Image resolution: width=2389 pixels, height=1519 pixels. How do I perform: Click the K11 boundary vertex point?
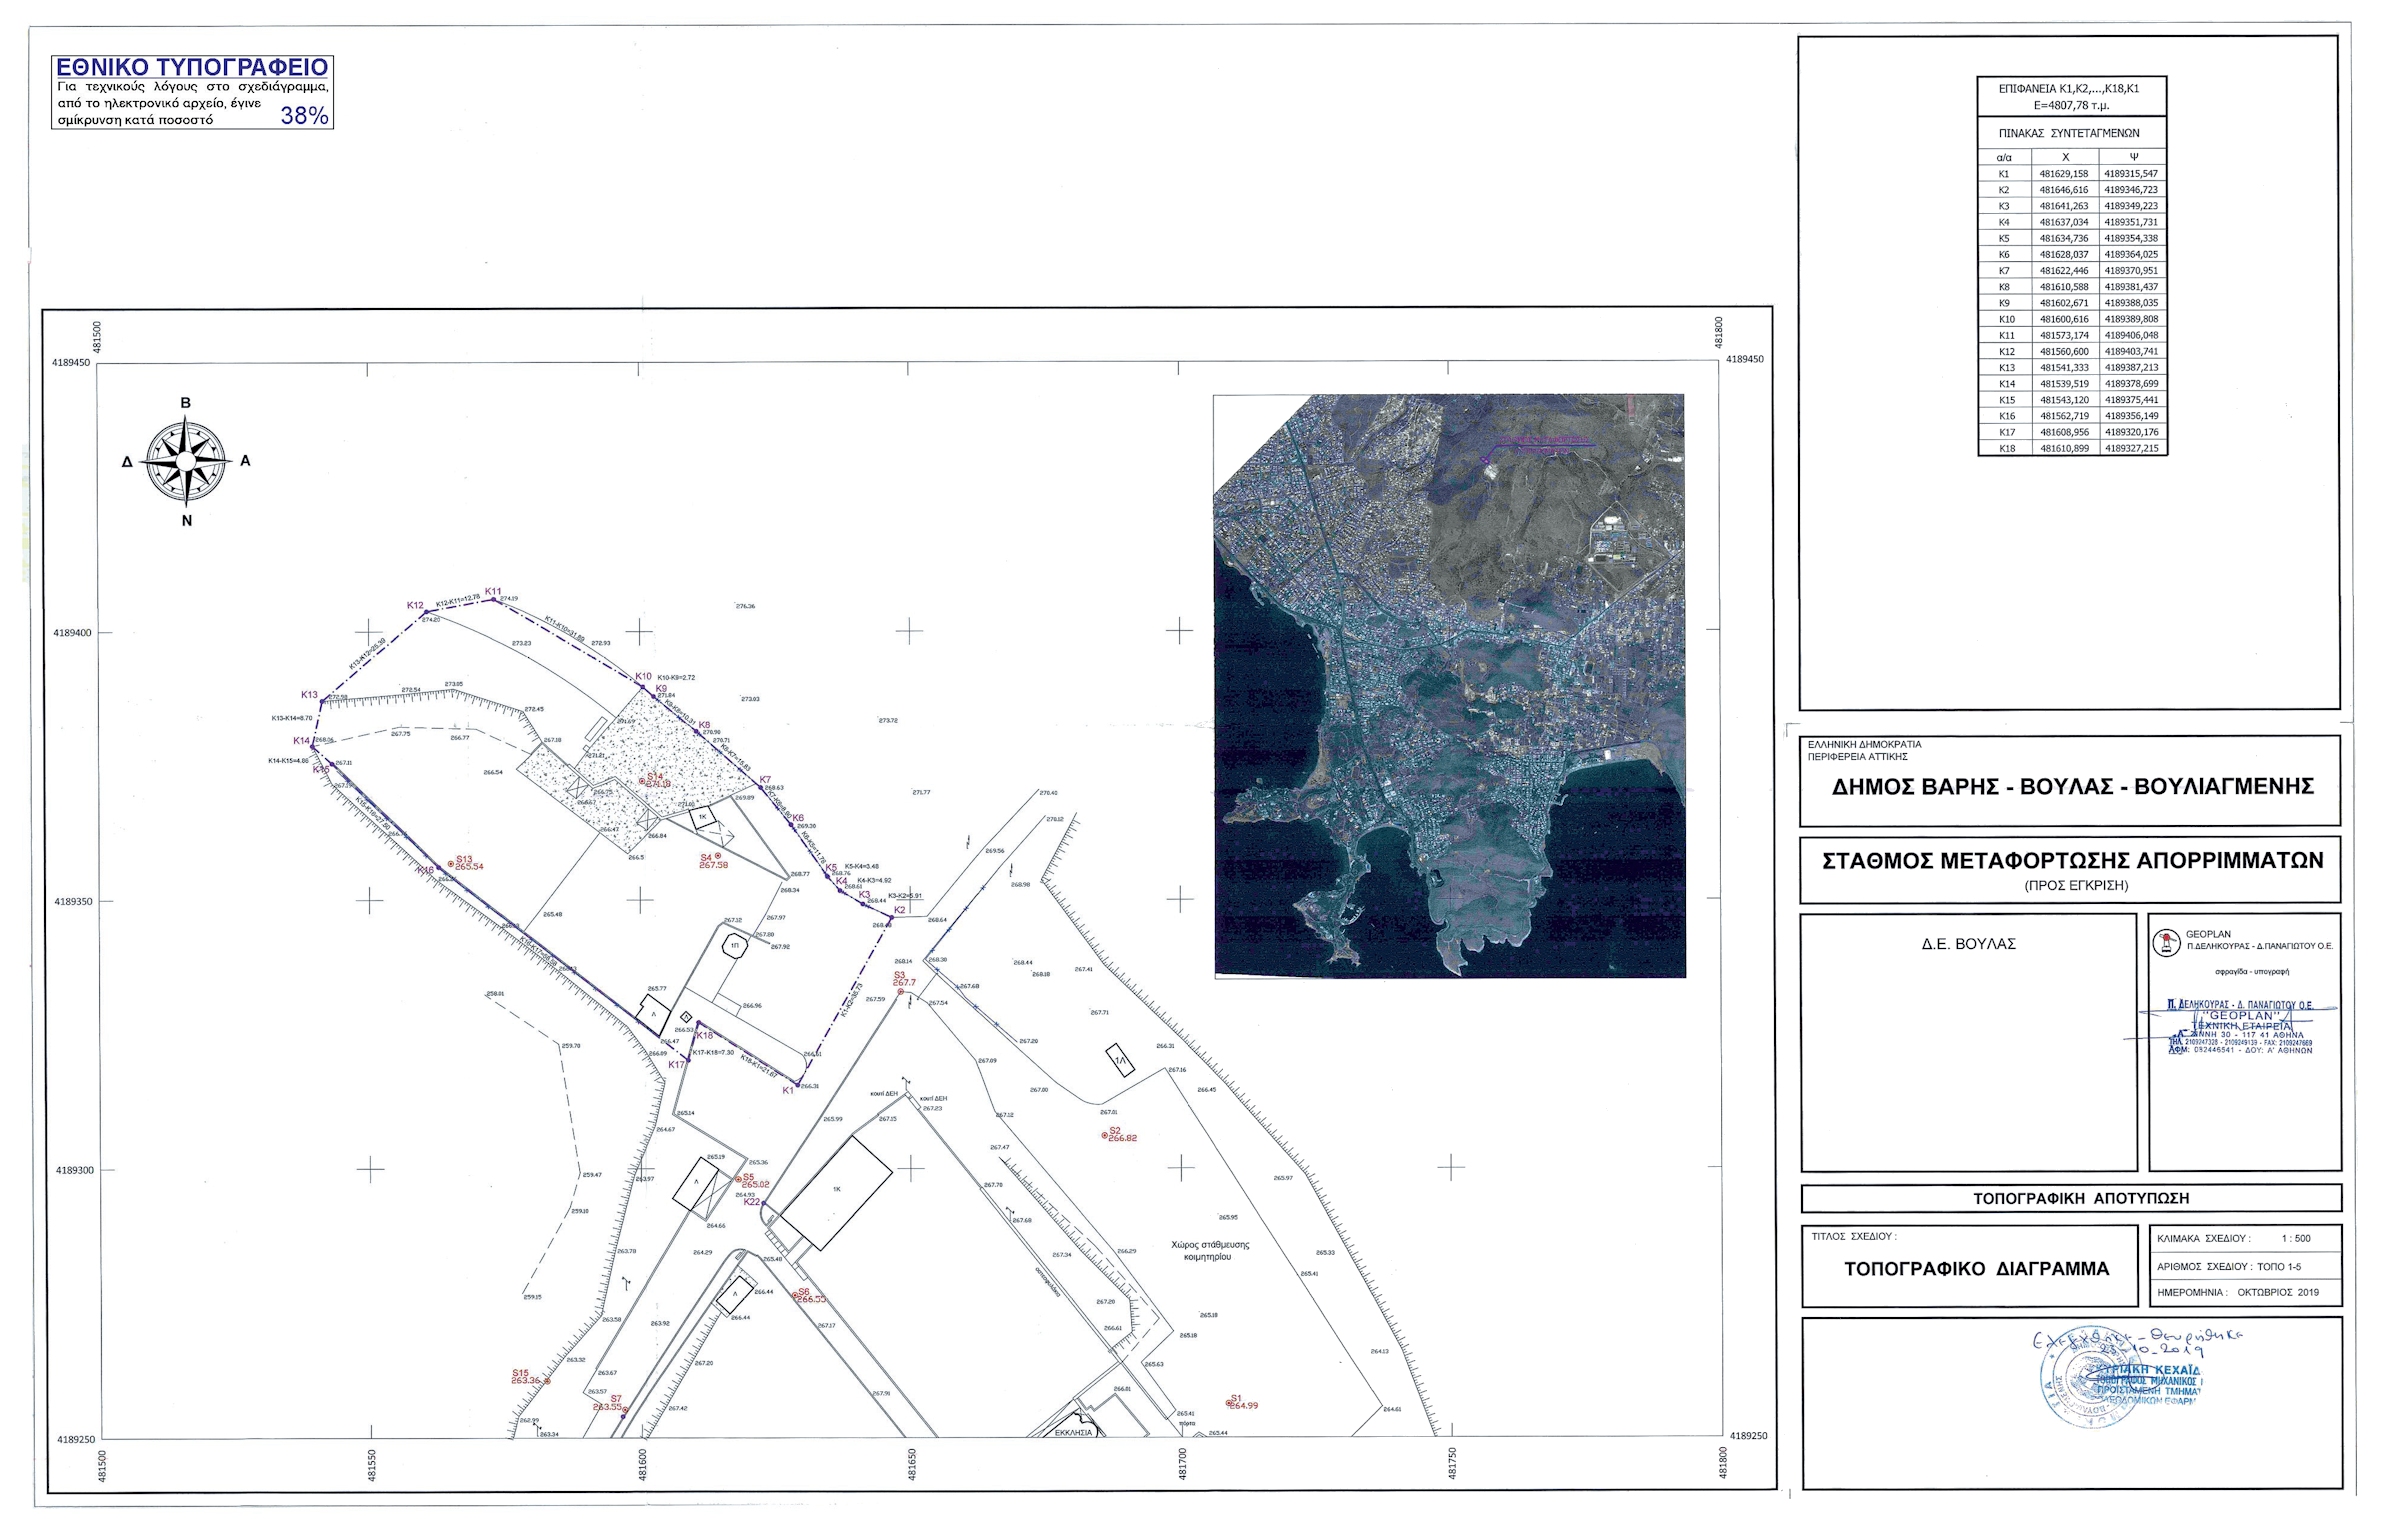[493, 600]
